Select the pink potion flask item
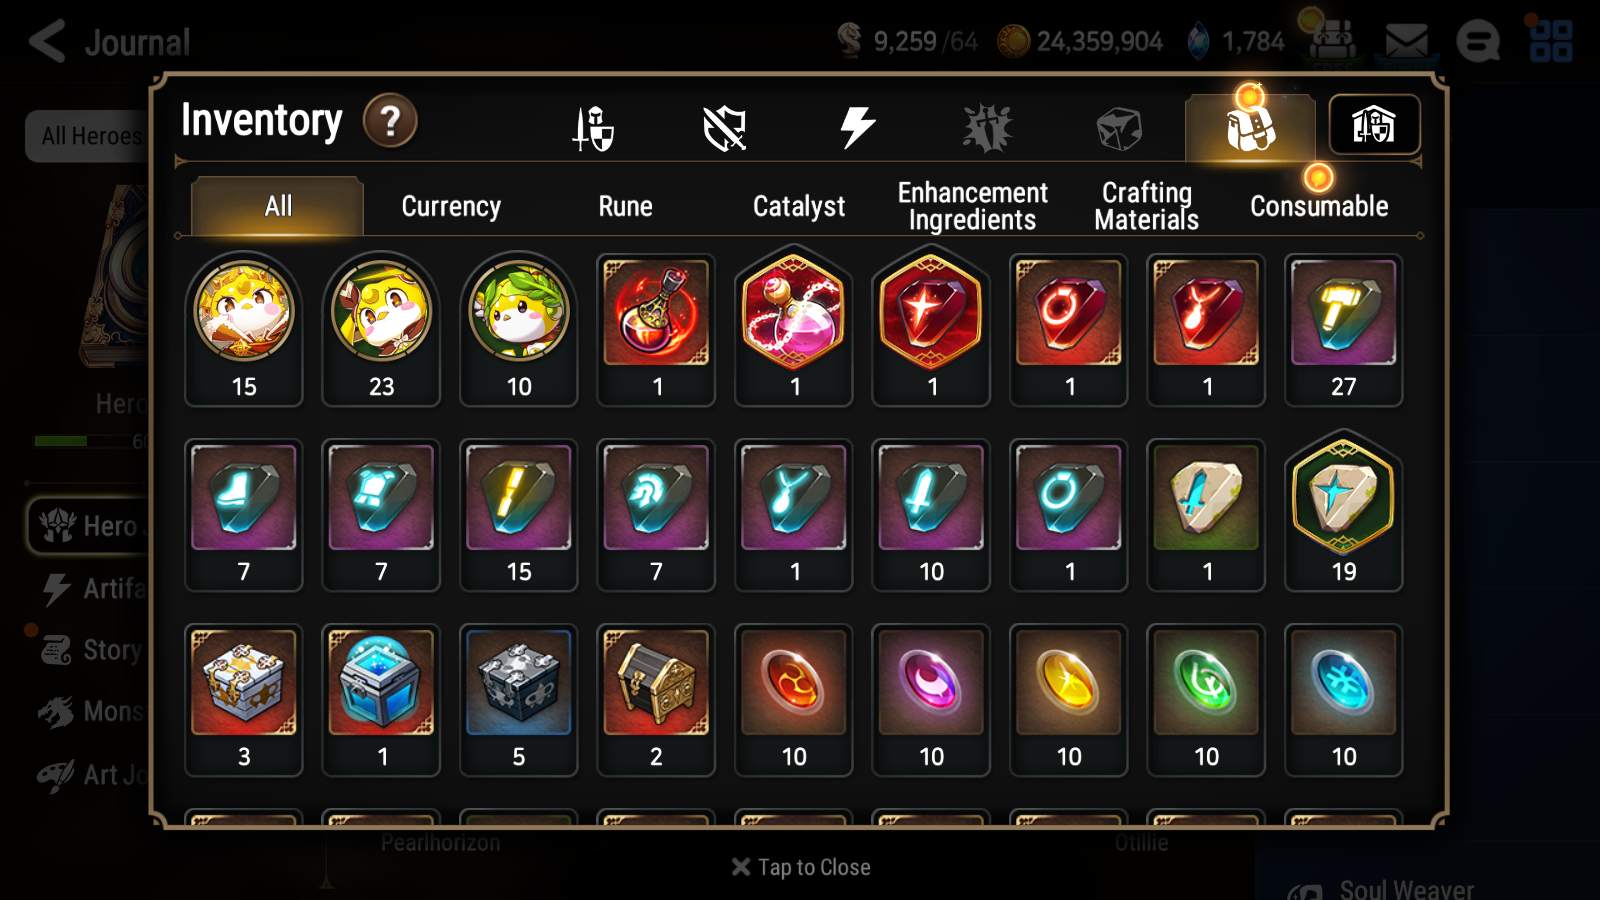The image size is (1600, 900). pos(794,330)
